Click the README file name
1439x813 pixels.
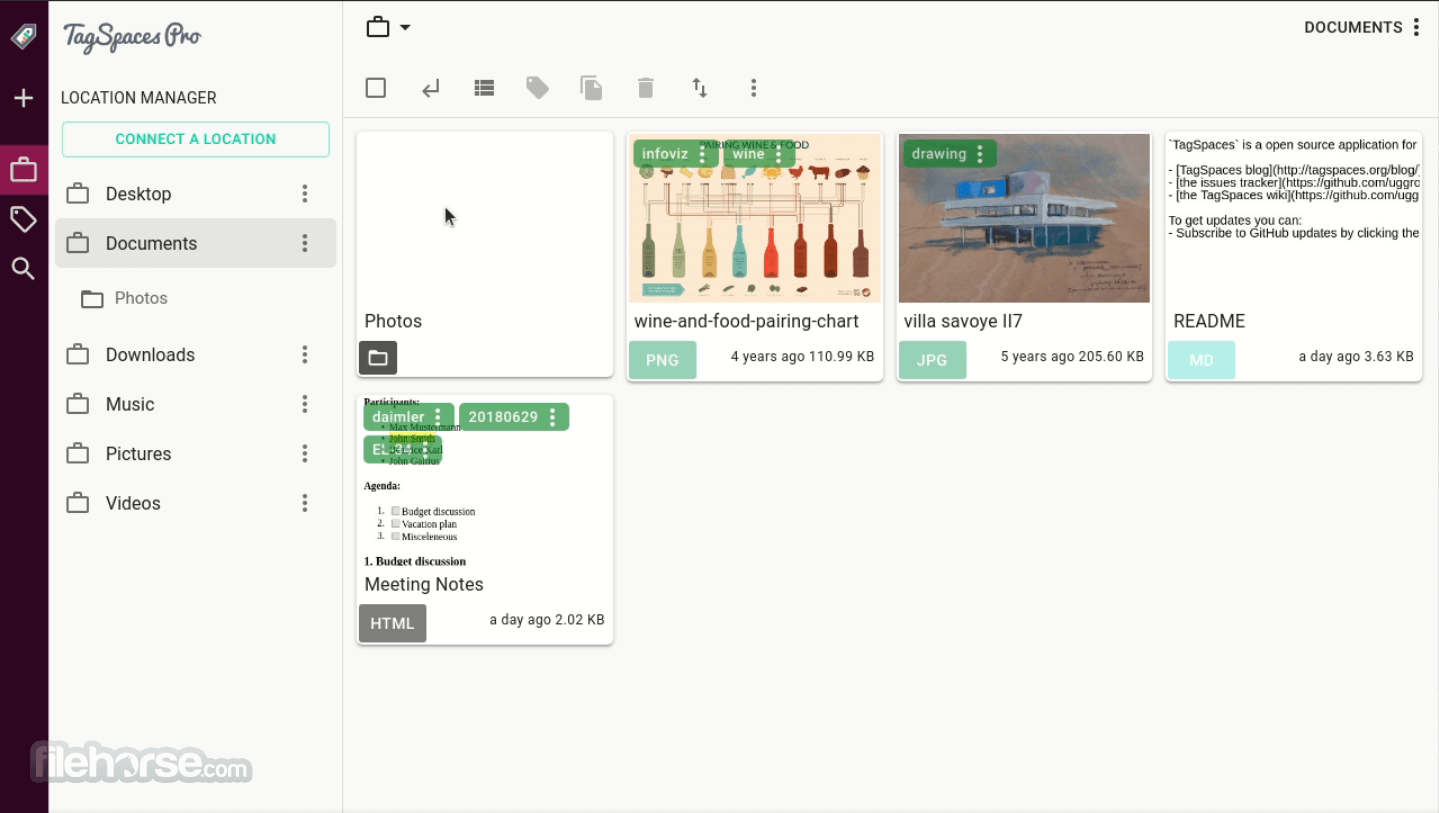[1209, 321]
